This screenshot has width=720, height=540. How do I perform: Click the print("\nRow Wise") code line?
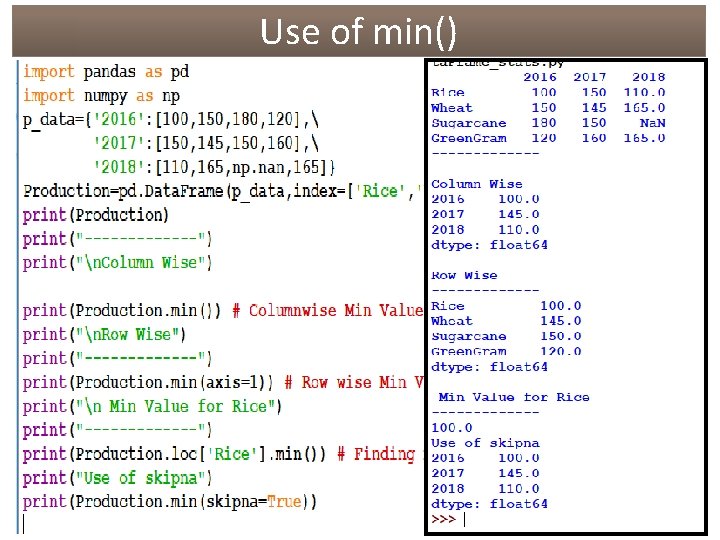[104, 335]
